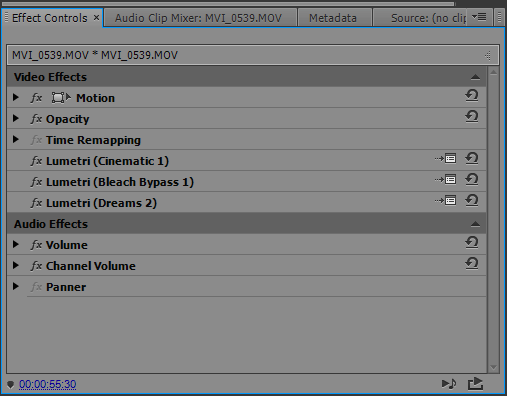Disable the Lumetri (Cinematic 1) fx toggle

click(x=36, y=161)
